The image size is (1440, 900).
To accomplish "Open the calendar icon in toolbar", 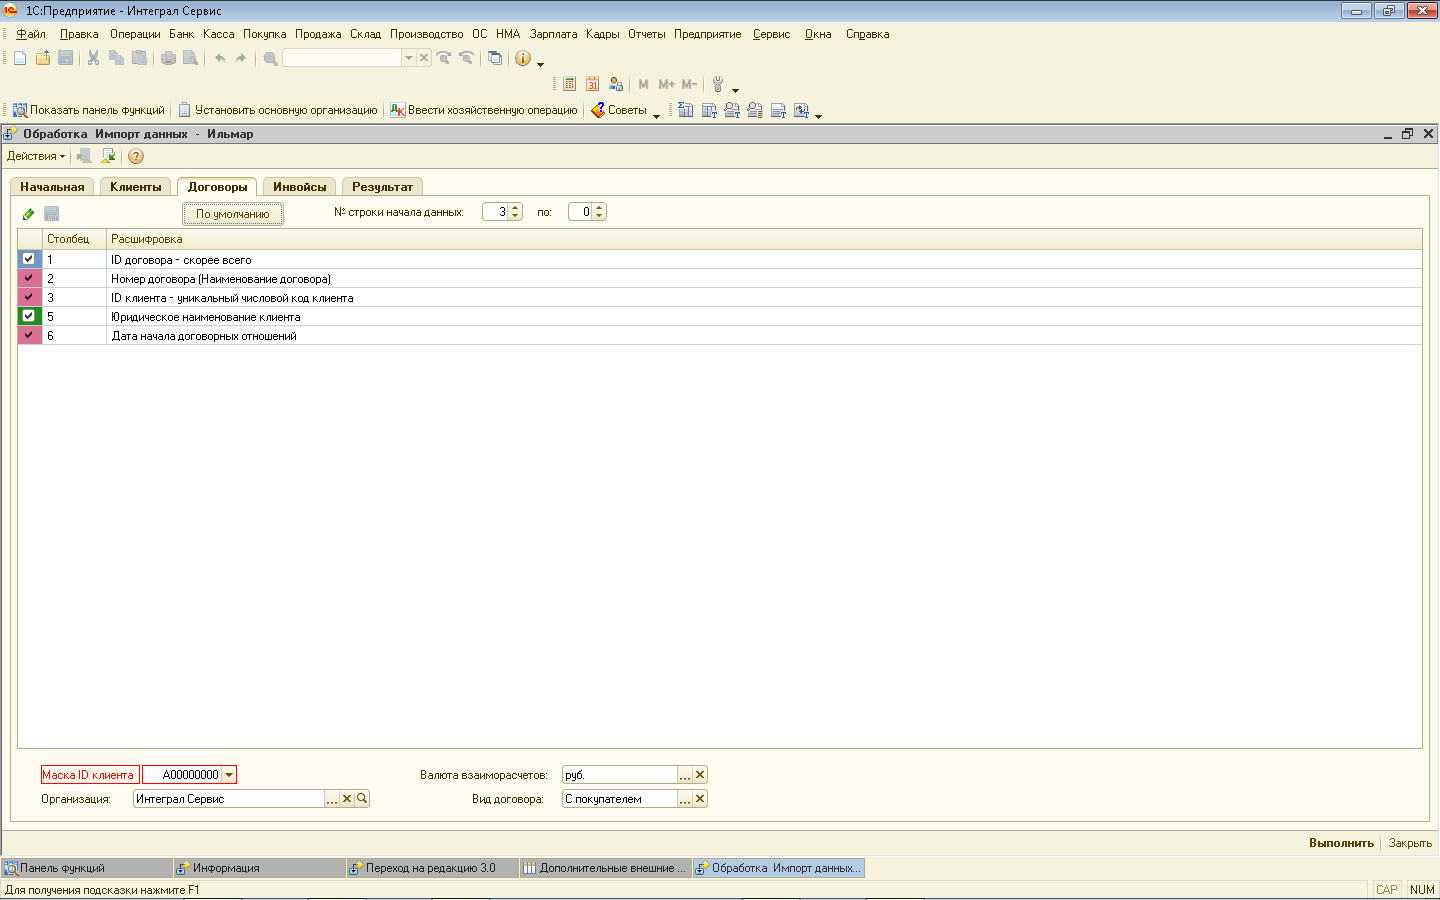I will coord(593,84).
